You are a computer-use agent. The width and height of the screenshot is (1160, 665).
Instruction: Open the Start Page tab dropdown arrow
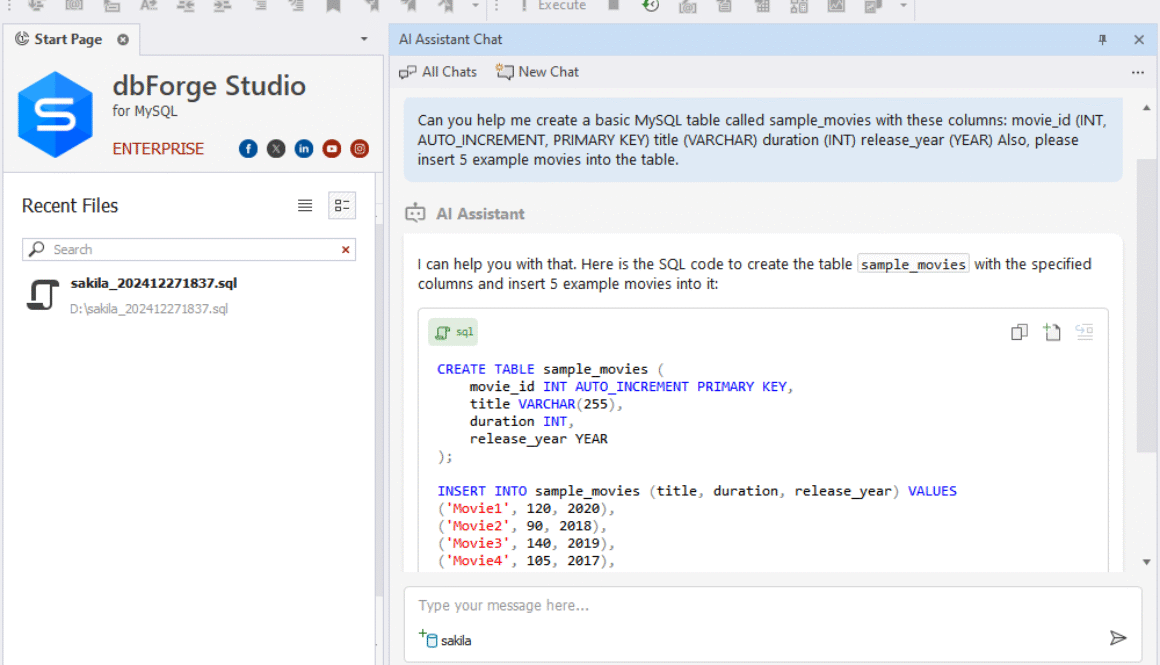tap(364, 39)
